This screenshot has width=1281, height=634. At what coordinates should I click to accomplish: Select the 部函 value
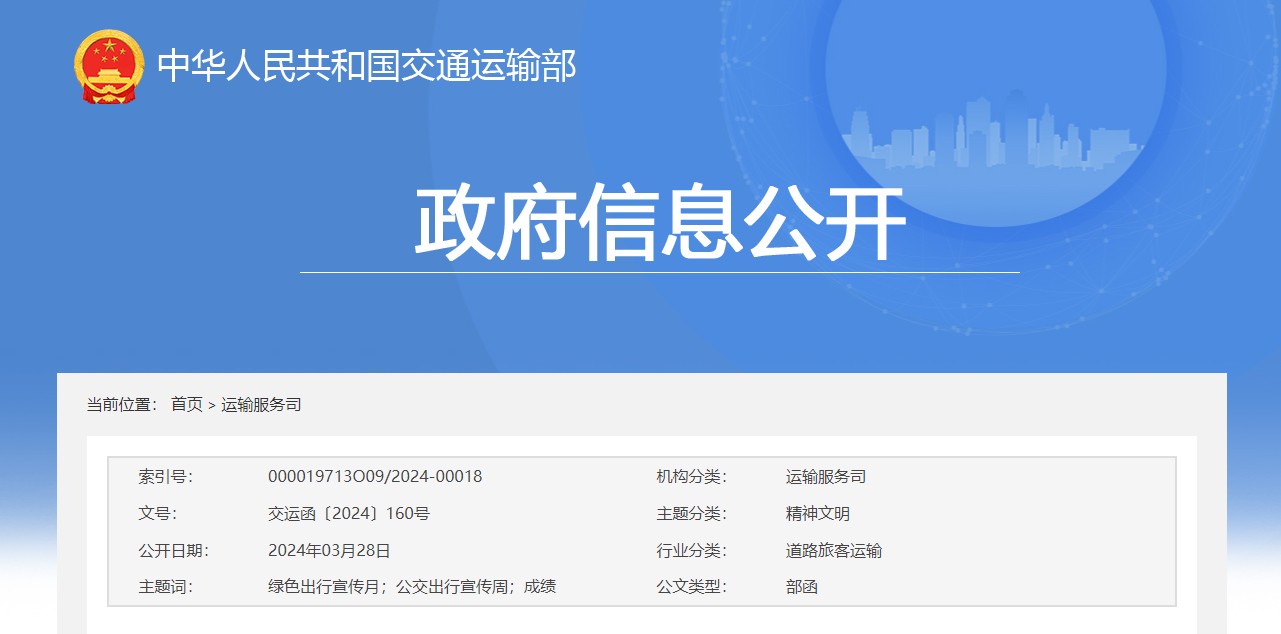click(x=802, y=586)
